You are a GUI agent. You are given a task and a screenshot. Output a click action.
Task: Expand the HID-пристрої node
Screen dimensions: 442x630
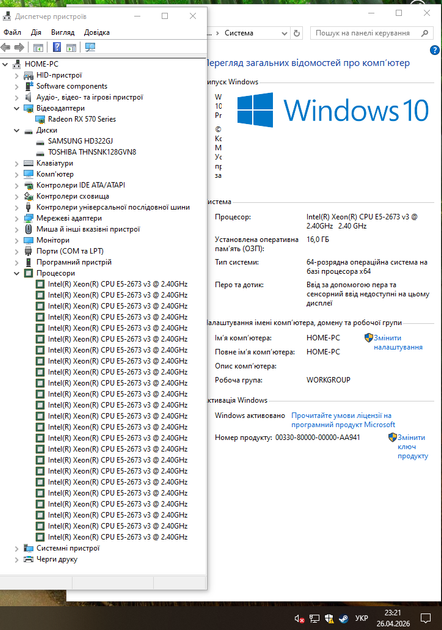point(16,76)
